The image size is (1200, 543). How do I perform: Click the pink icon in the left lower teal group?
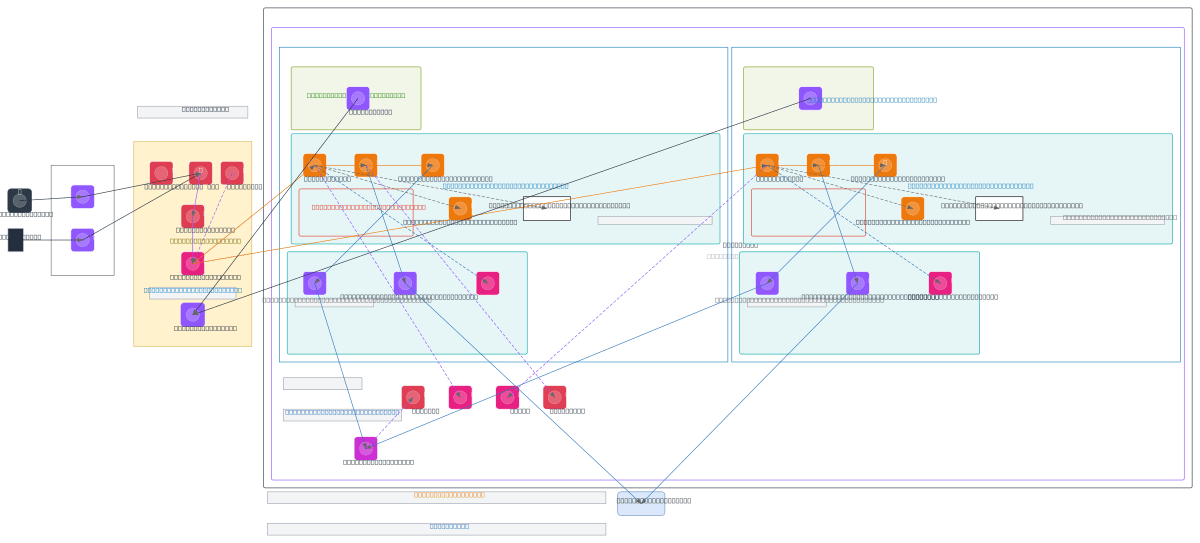pyautogui.click(x=488, y=283)
